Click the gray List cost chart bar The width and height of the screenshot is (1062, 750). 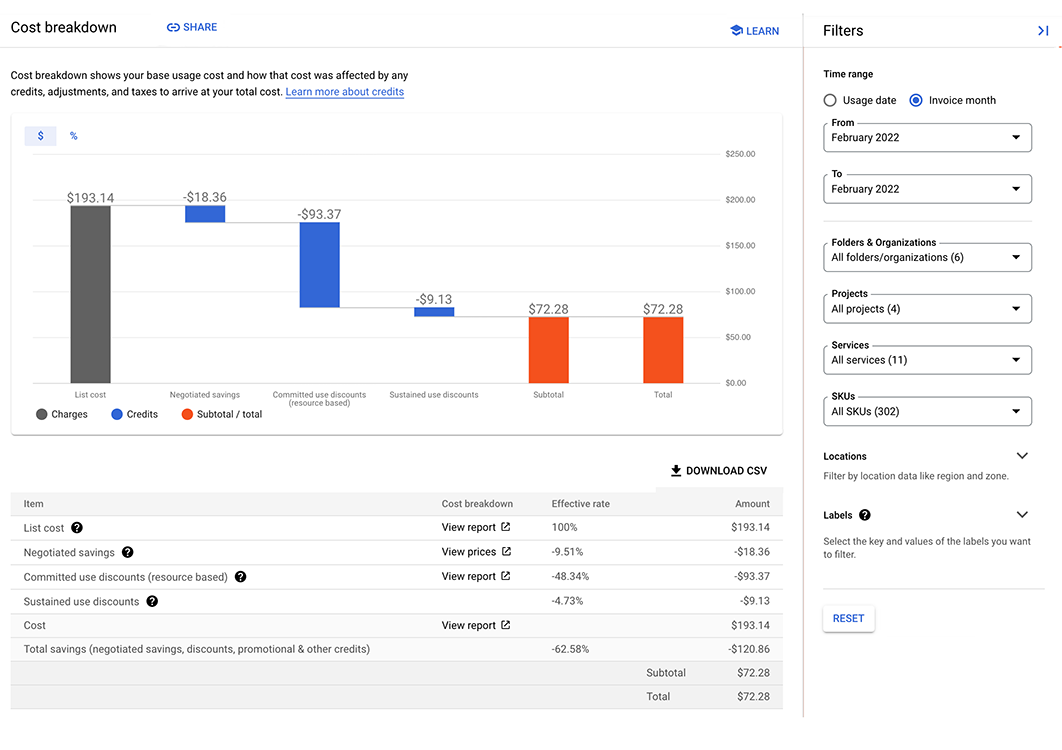click(x=90, y=295)
